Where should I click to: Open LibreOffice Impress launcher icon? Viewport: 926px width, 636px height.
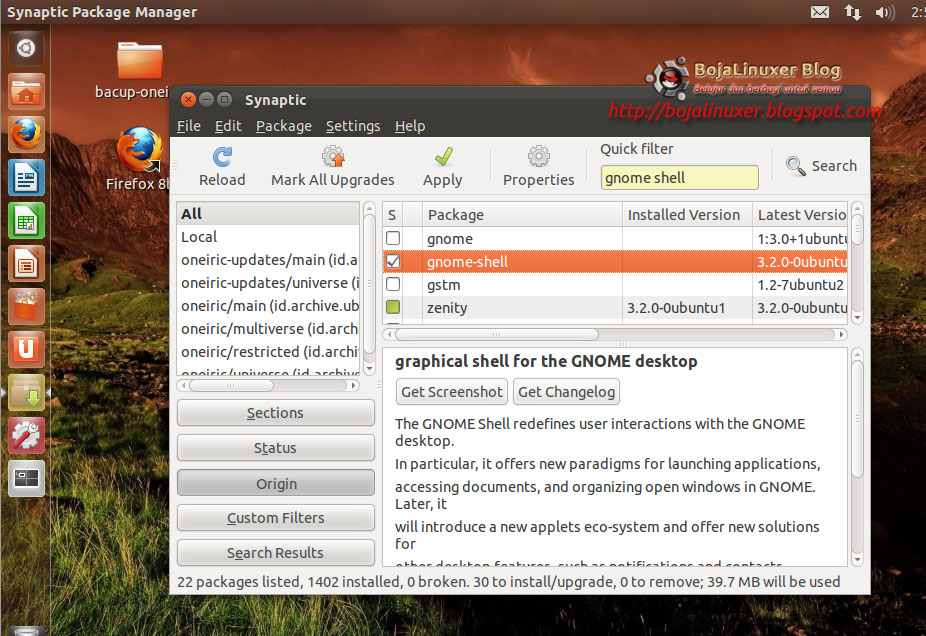click(x=26, y=264)
